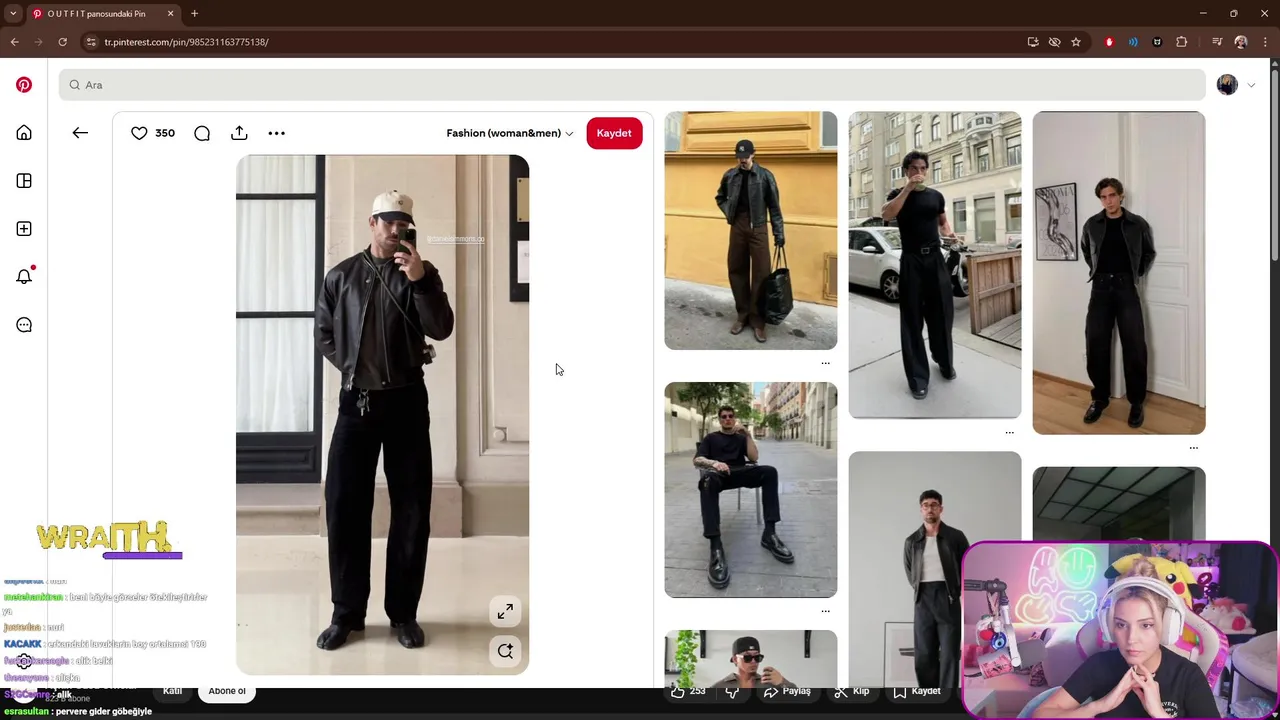1280x720 pixels.
Task: Open Chrome tab search dropdown
Action: tap(13, 14)
